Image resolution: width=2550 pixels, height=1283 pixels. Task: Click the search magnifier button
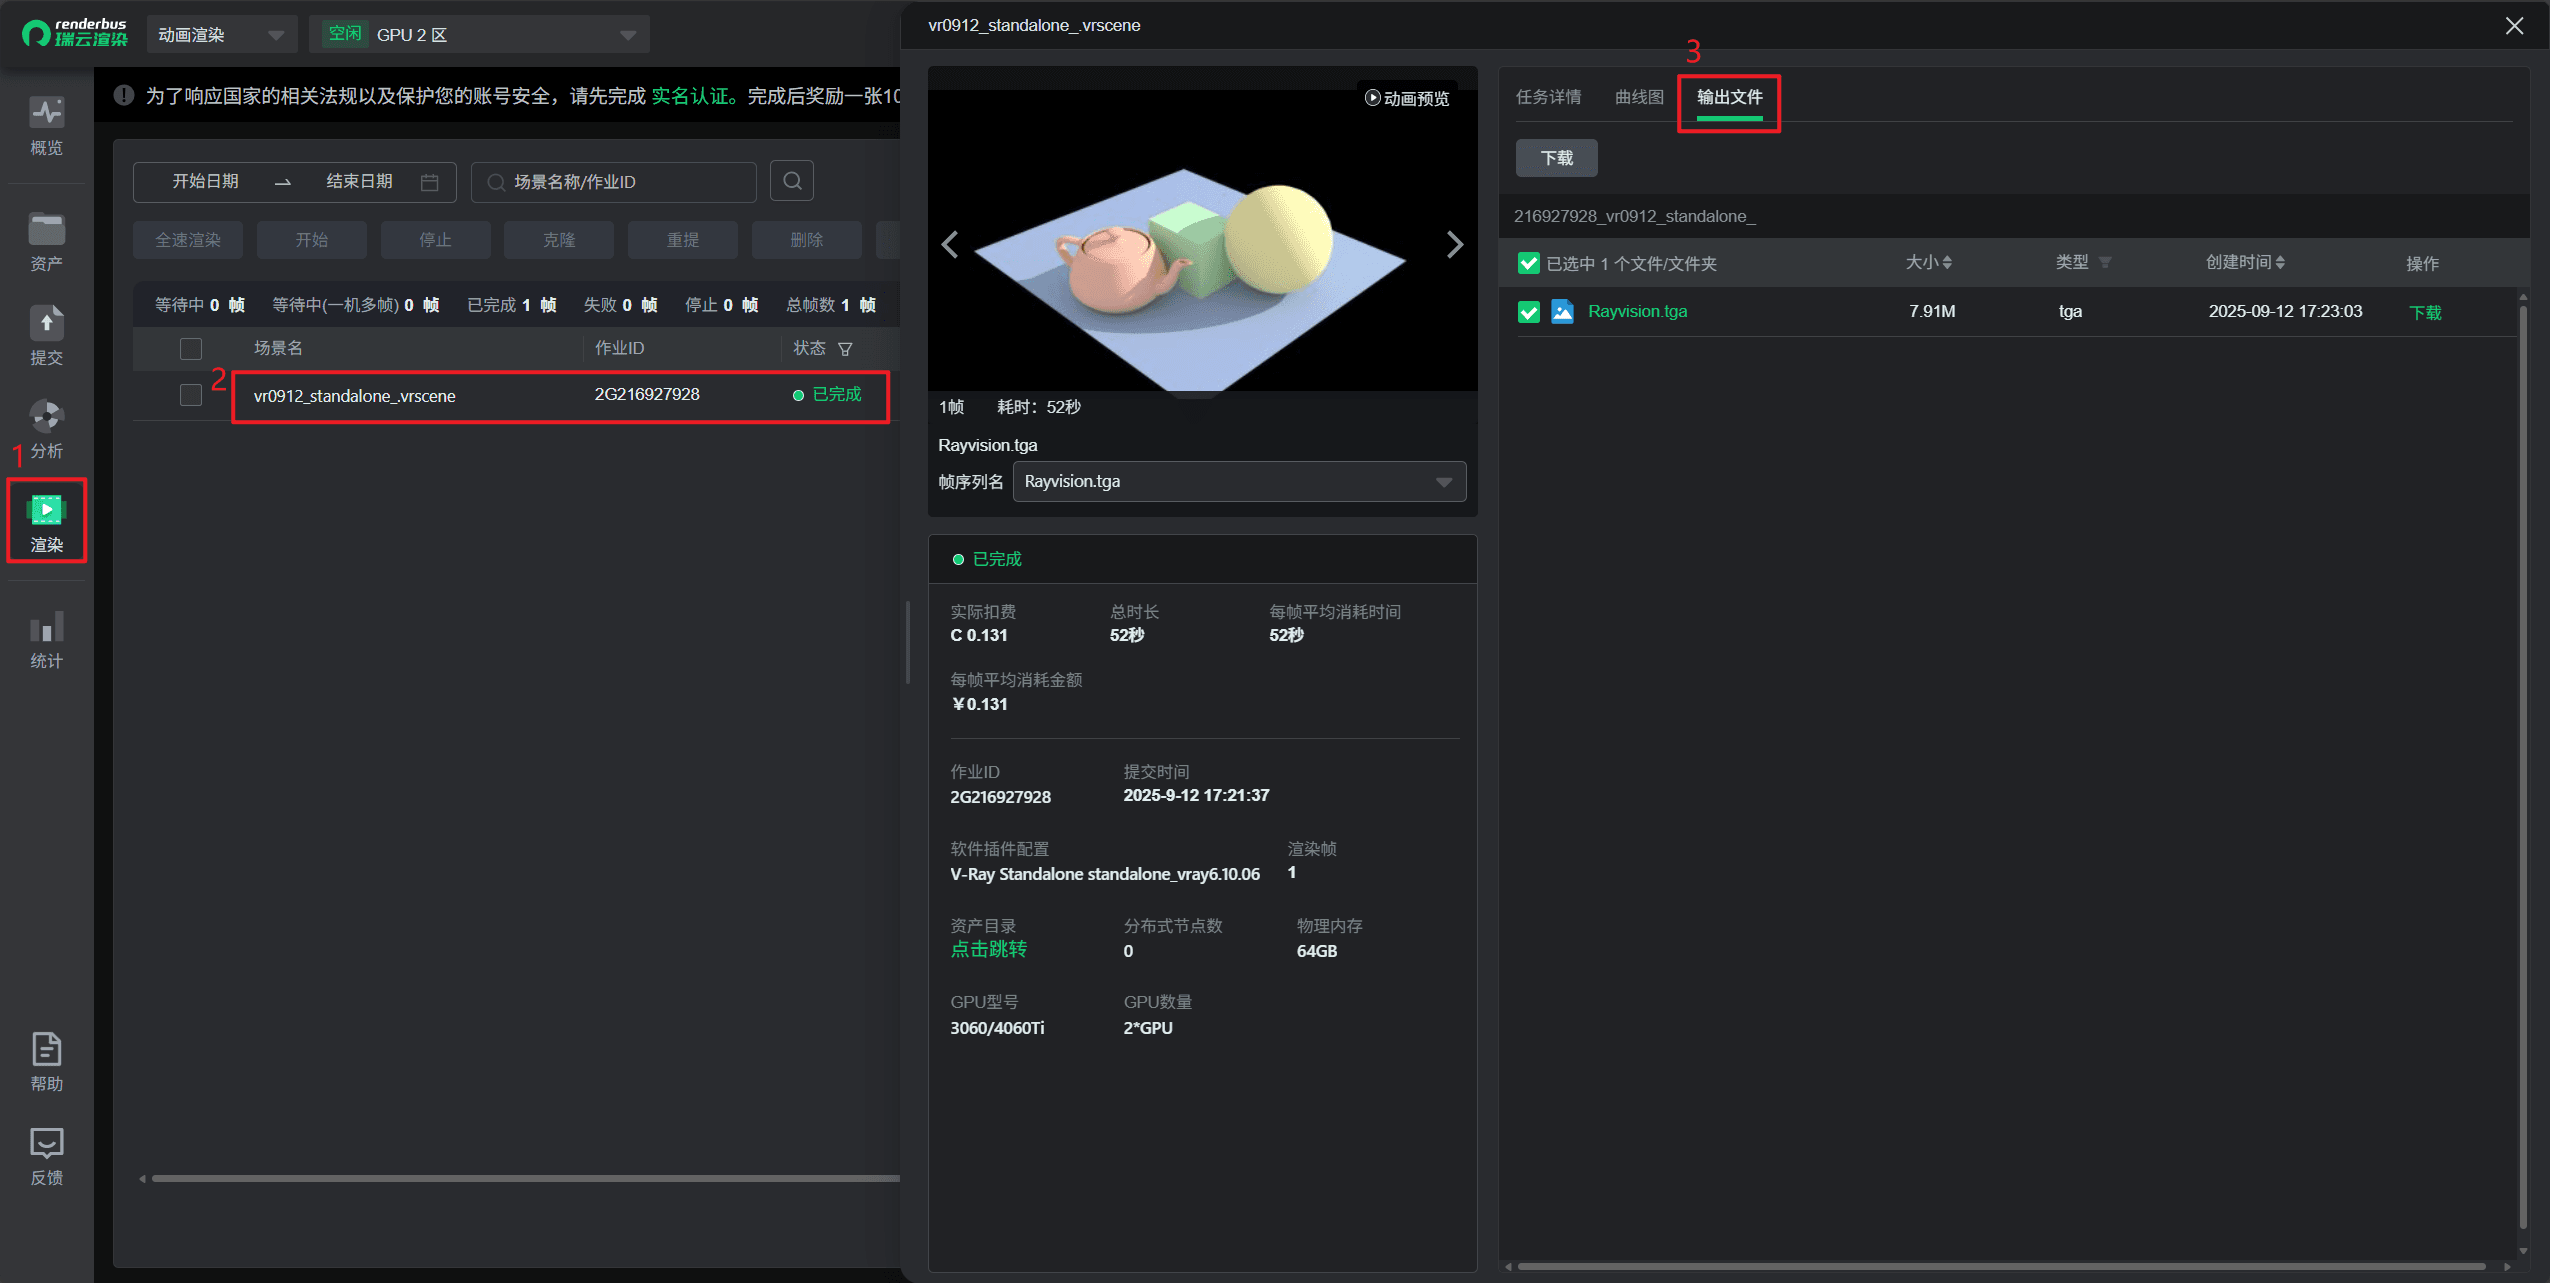coord(792,181)
